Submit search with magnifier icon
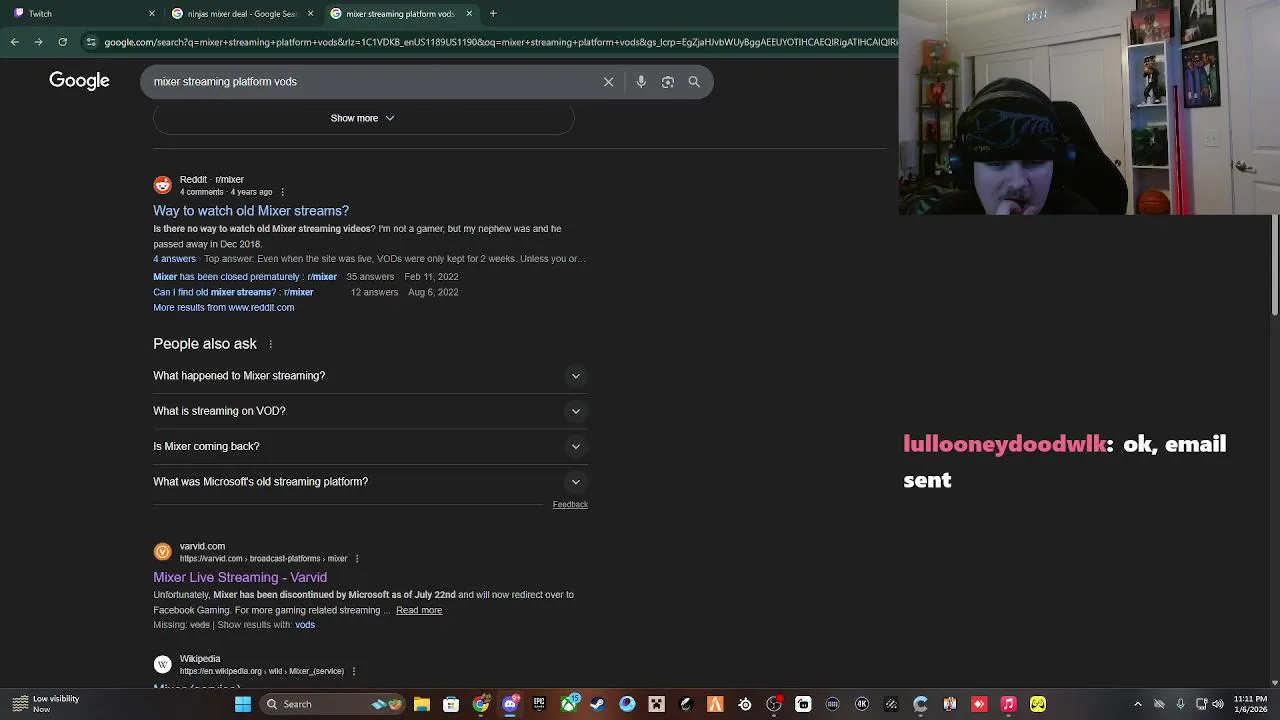This screenshot has width=1280, height=720. (x=694, y=82)
